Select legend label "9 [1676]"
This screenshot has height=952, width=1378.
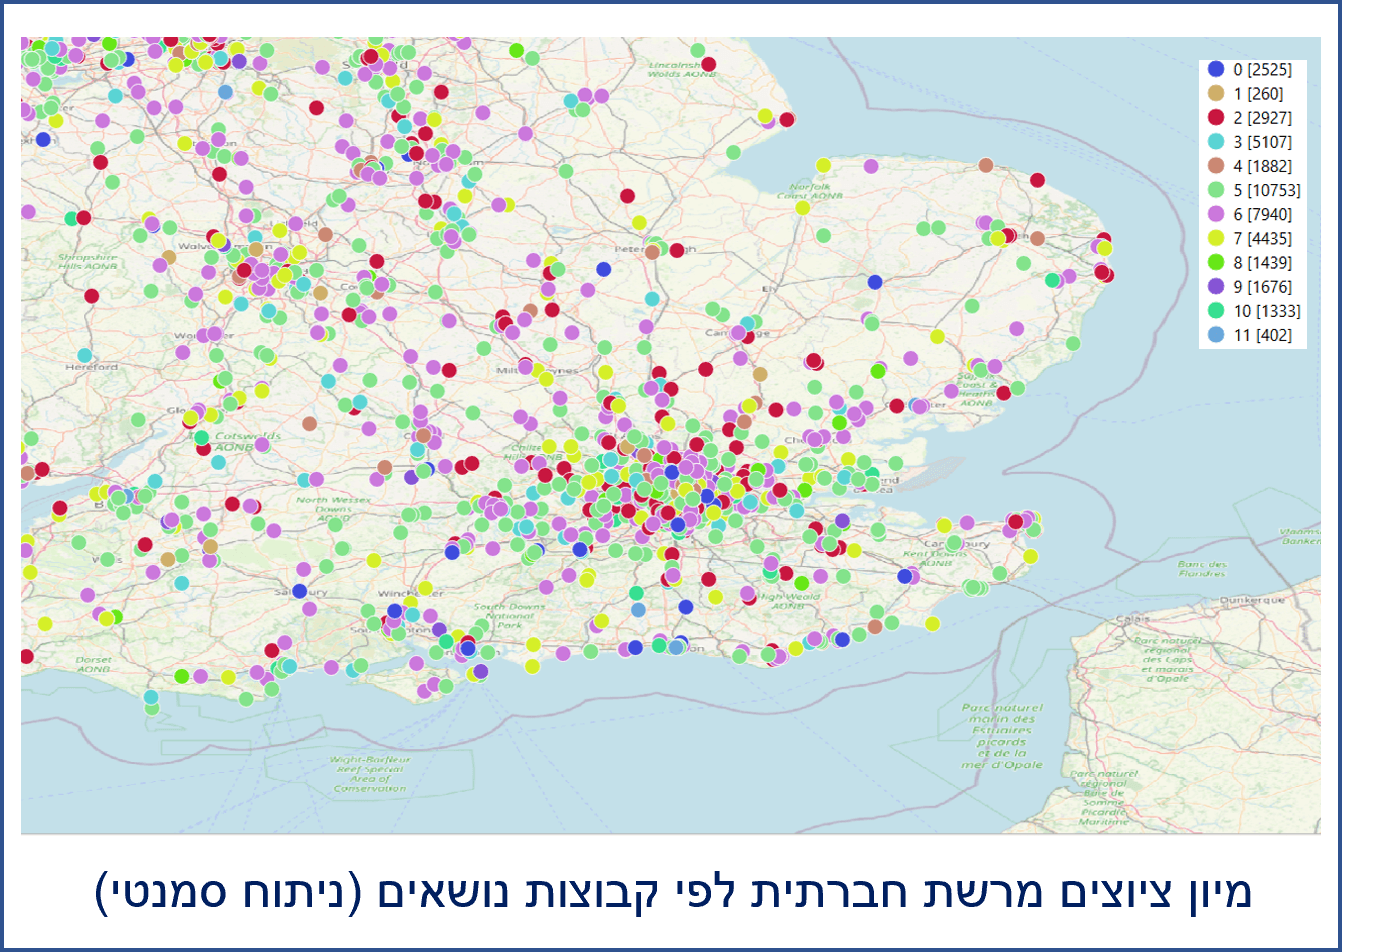click(1262, 286)
